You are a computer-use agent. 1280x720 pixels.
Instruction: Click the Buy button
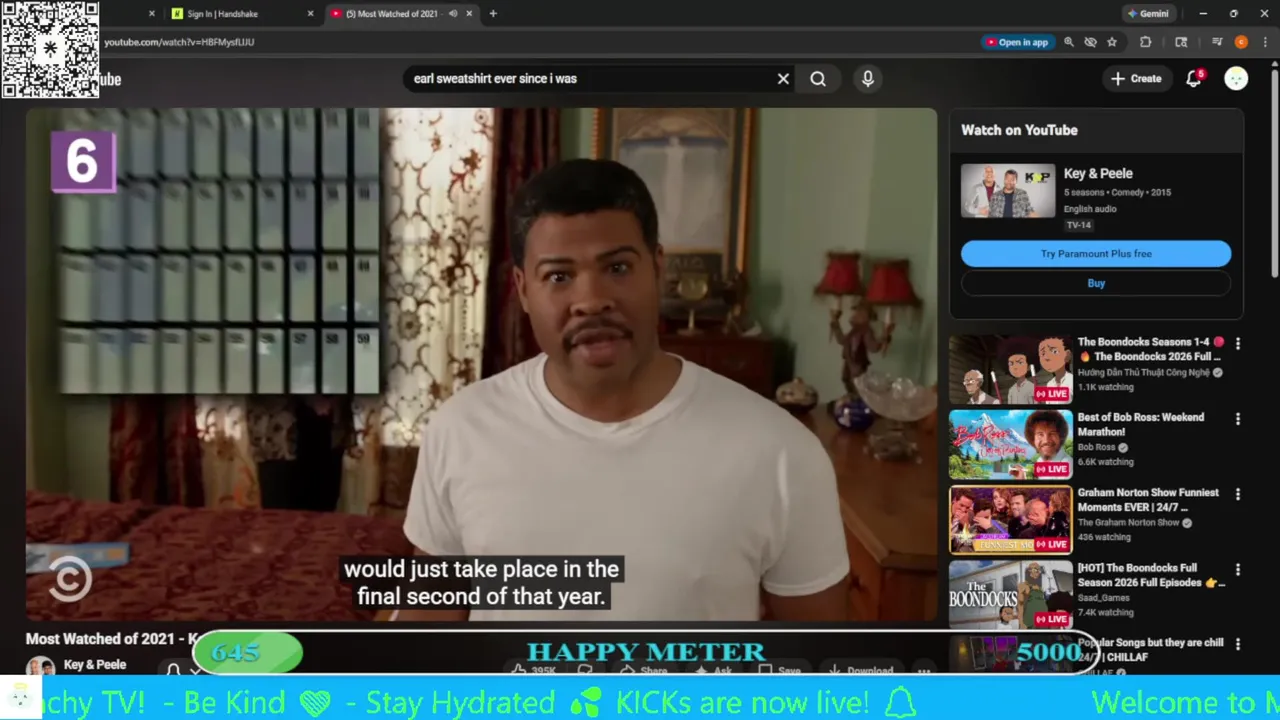(1096, 284)
